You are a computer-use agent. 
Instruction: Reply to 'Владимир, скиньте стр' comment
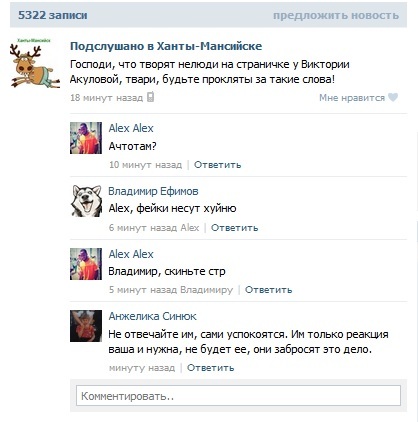(x=269, y=290)
